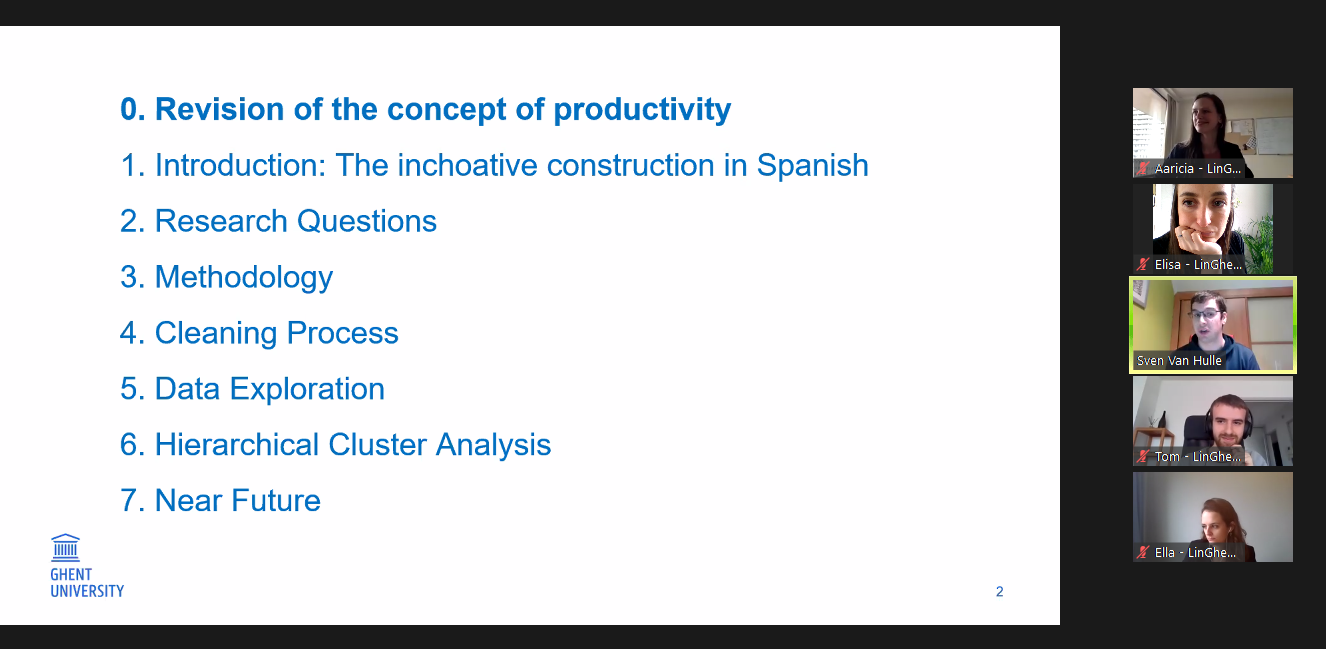Select Ella's video thumbnail
The width and height of the screenshot is (1326, 649).
point(1213,517)
